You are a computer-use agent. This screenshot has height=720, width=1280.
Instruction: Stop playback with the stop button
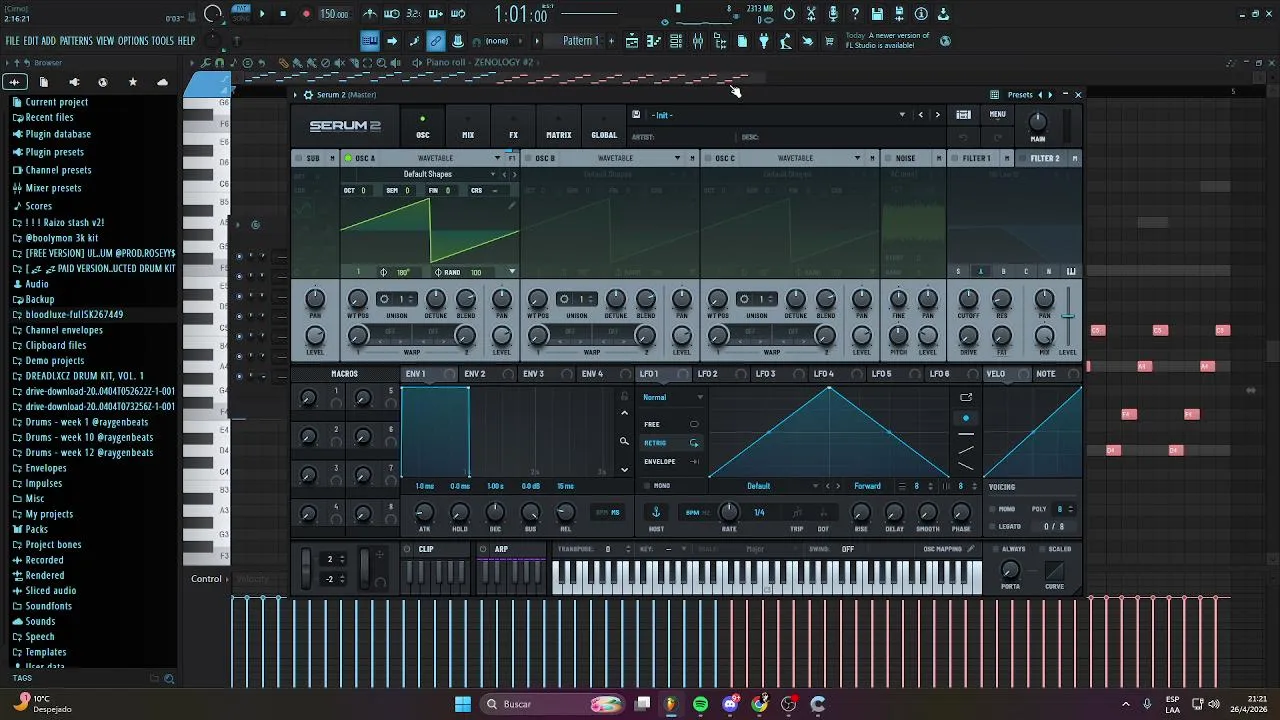point(283,14)
